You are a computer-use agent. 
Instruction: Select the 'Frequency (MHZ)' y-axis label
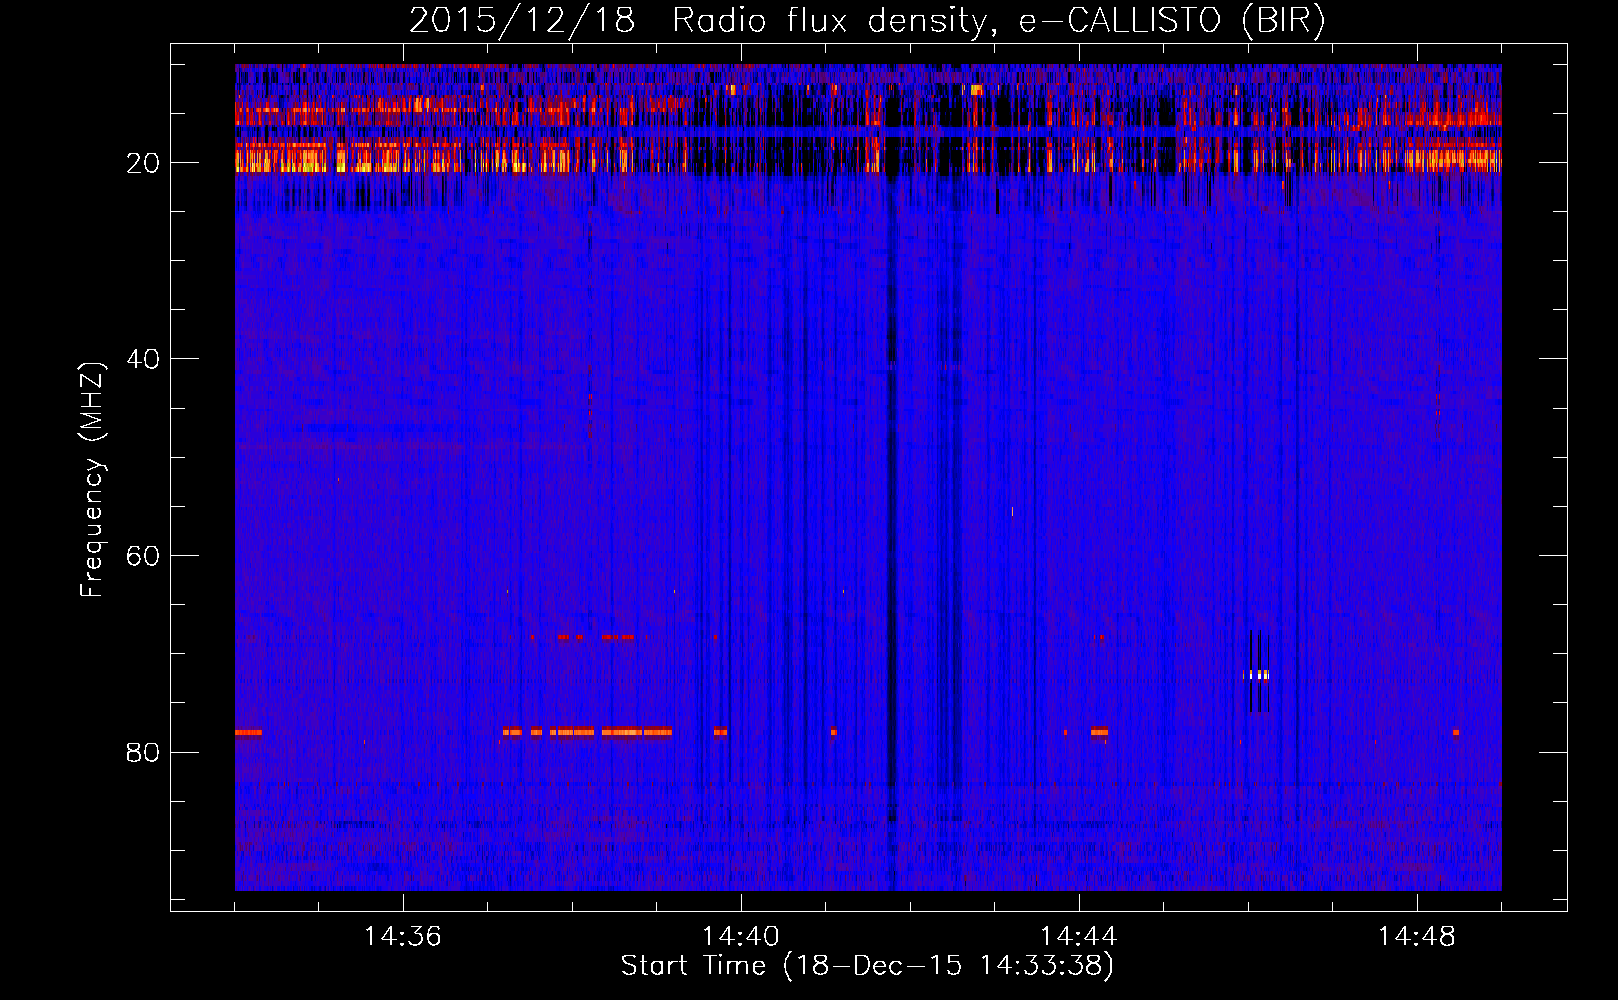[92, 480]
